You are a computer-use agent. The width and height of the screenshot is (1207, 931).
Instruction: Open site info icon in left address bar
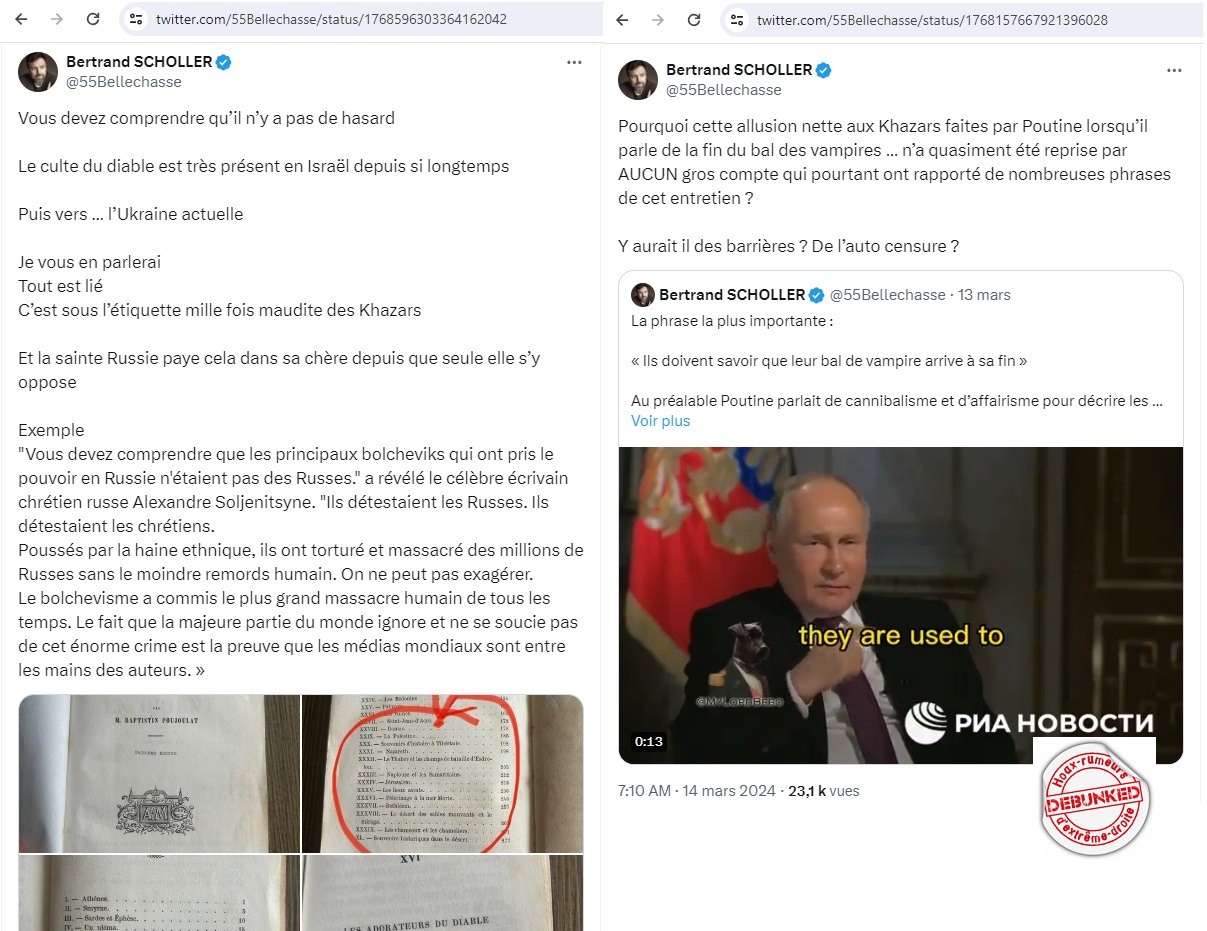click(x=137, y=19)
